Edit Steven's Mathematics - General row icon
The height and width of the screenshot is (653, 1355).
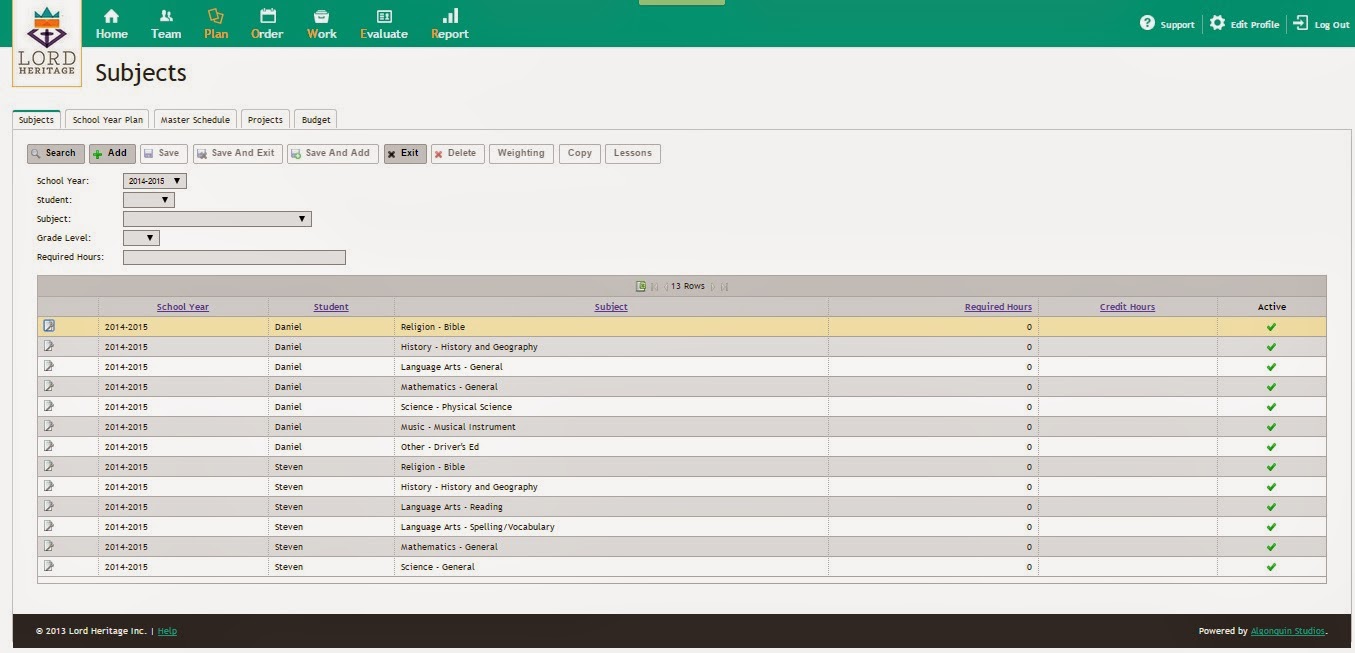click(x=49, y=546)
